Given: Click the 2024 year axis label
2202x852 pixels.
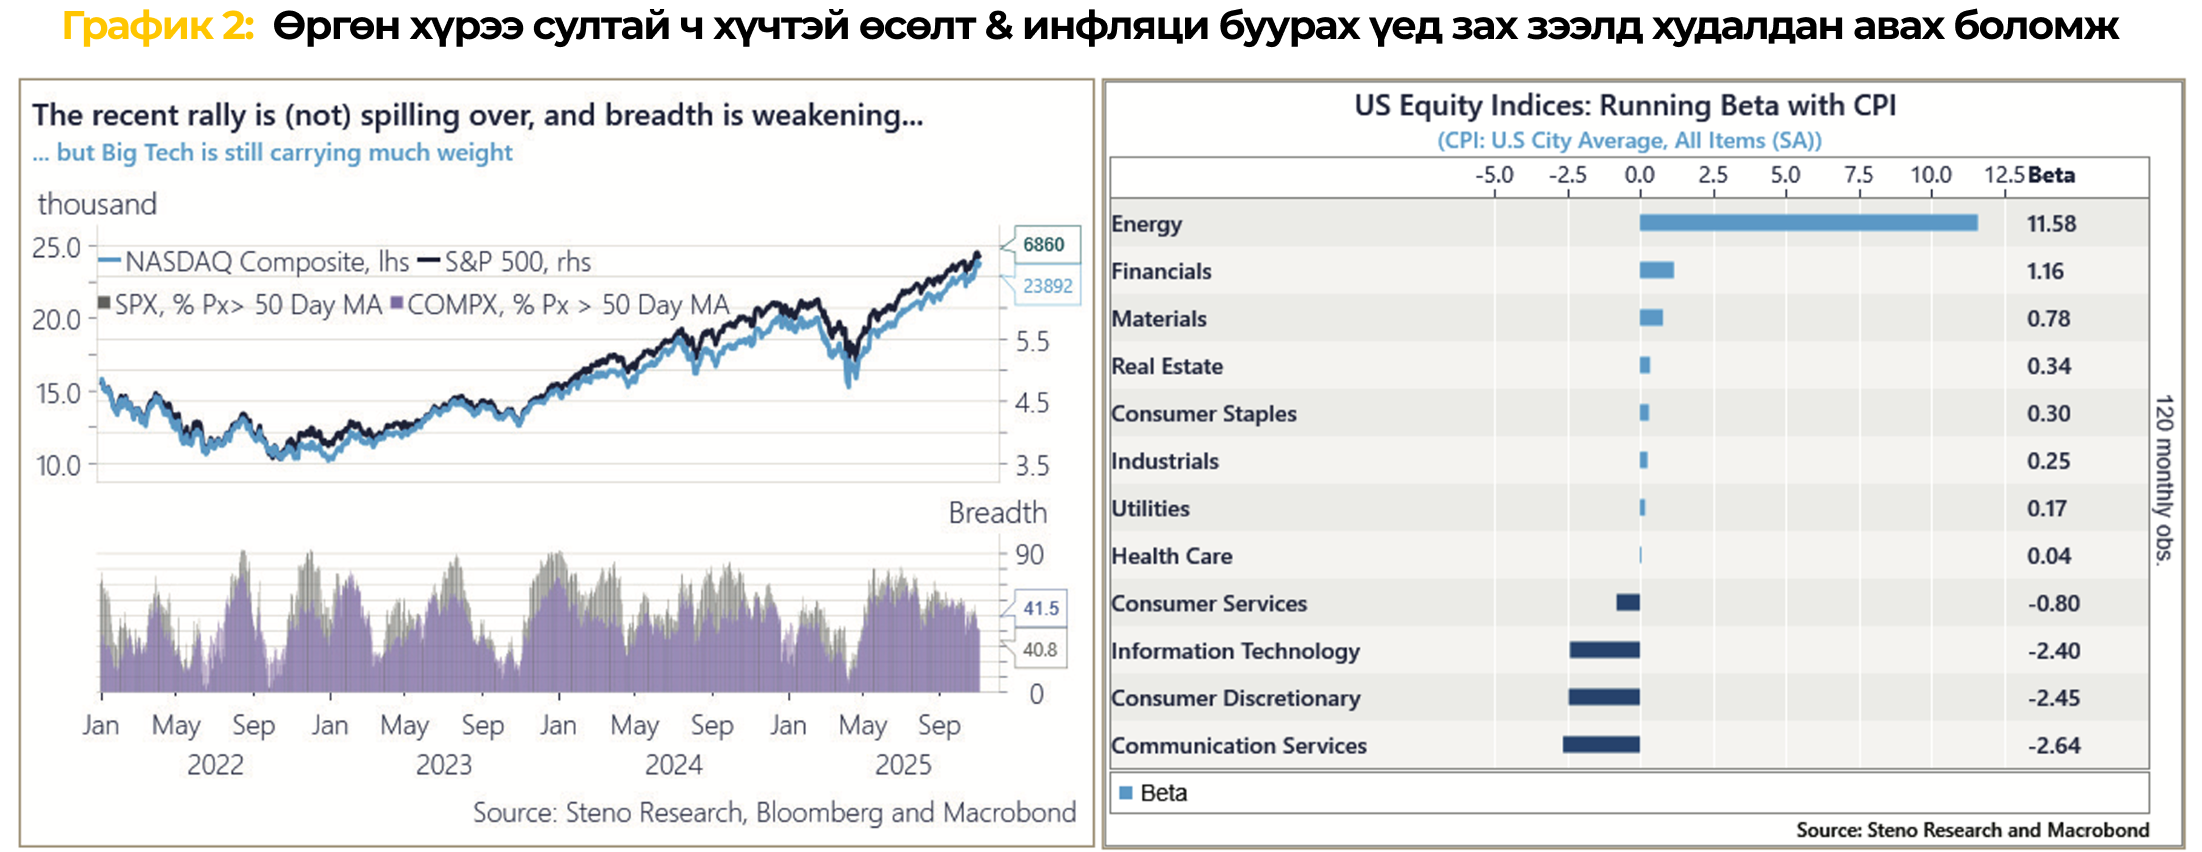Looking at the screenshot, I should [673, 765].
